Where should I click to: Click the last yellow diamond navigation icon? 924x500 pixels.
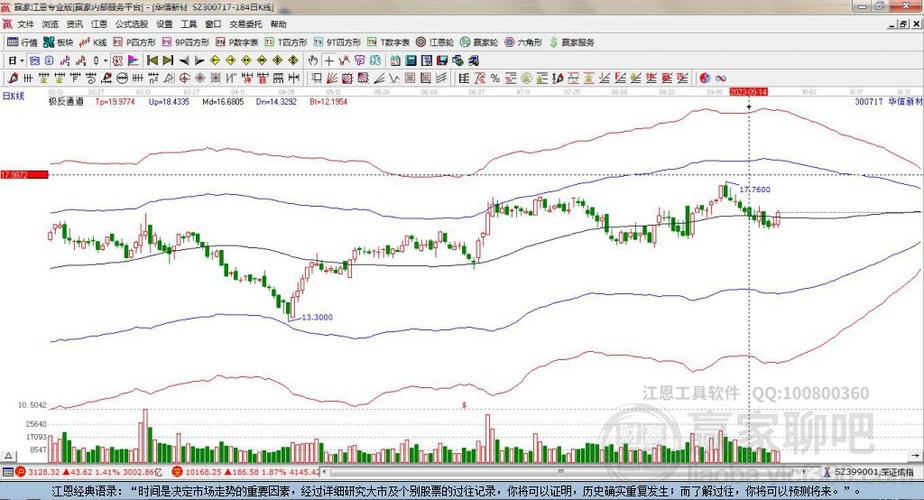pos(293,60)
